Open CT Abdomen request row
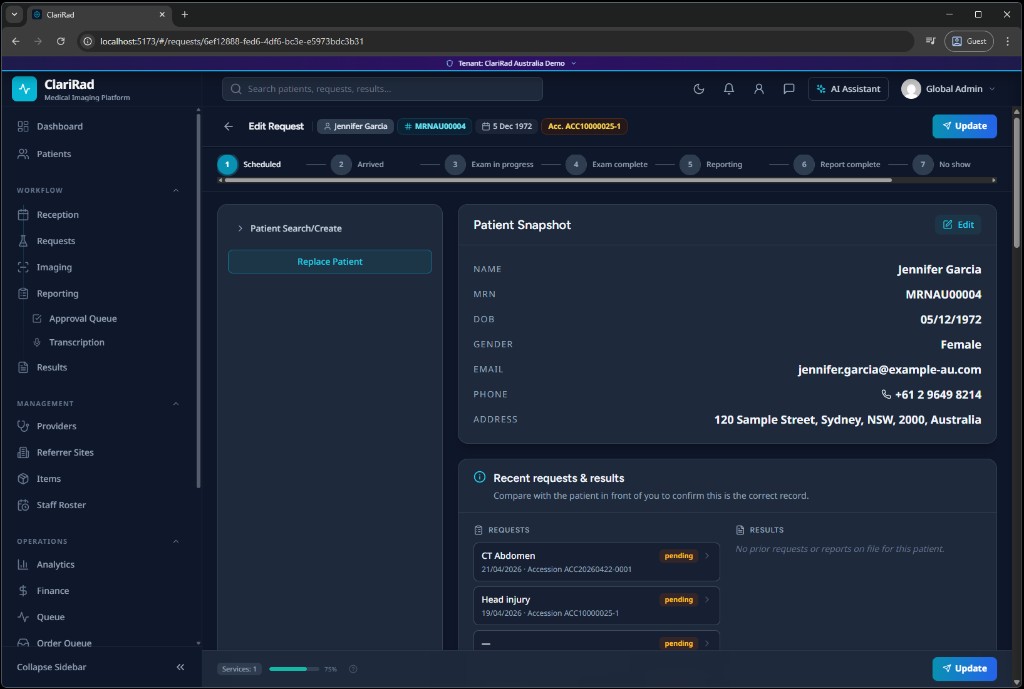 coord(596,562)
